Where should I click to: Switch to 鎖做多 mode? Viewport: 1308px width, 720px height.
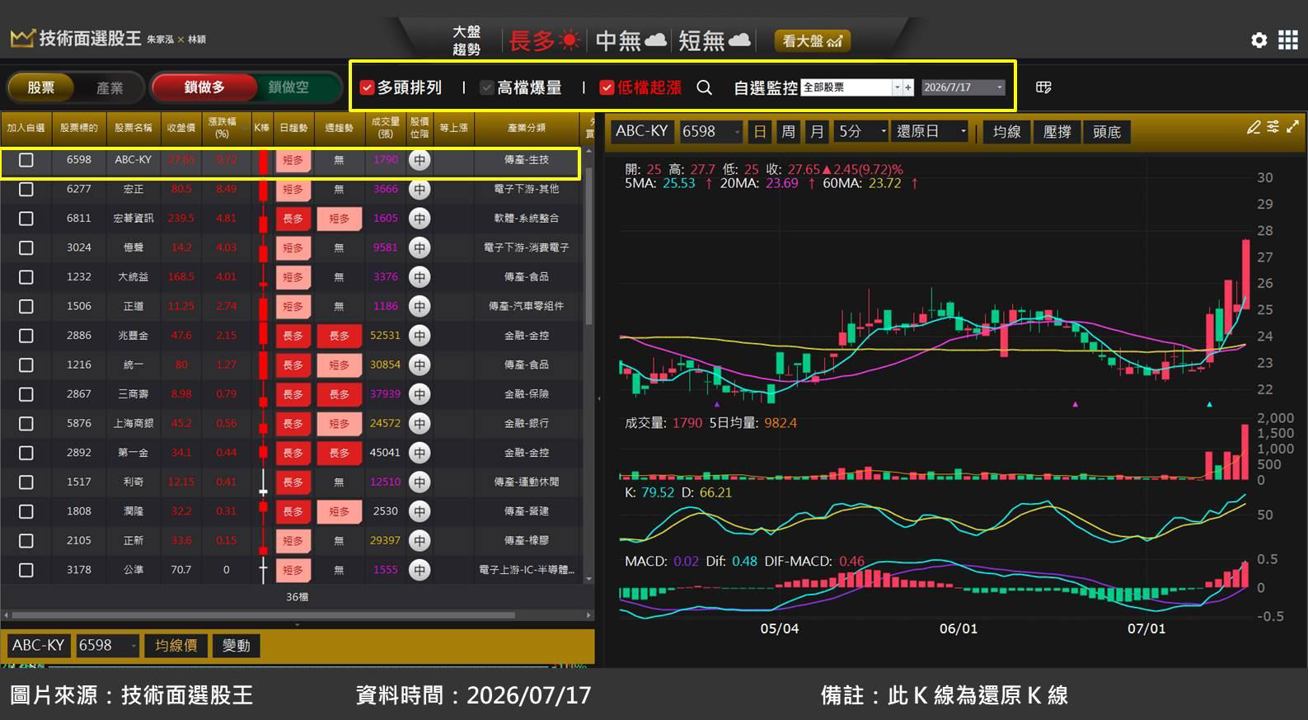204,88
